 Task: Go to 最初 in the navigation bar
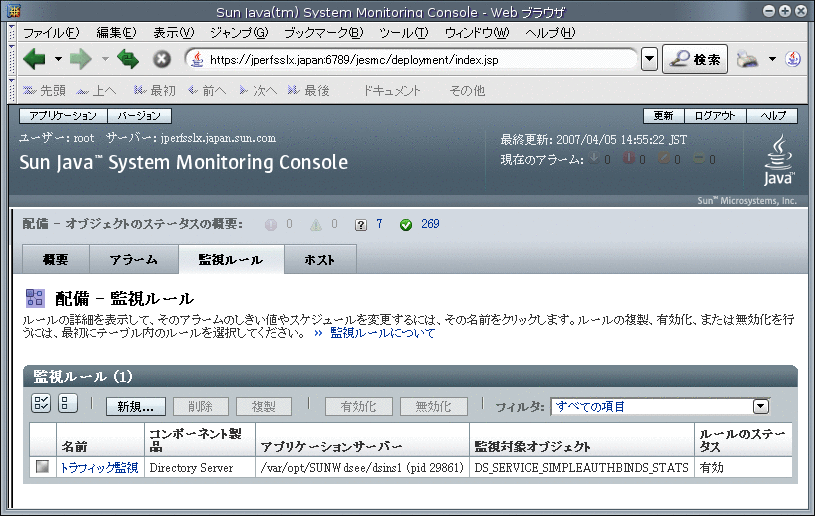pos(155,90)
